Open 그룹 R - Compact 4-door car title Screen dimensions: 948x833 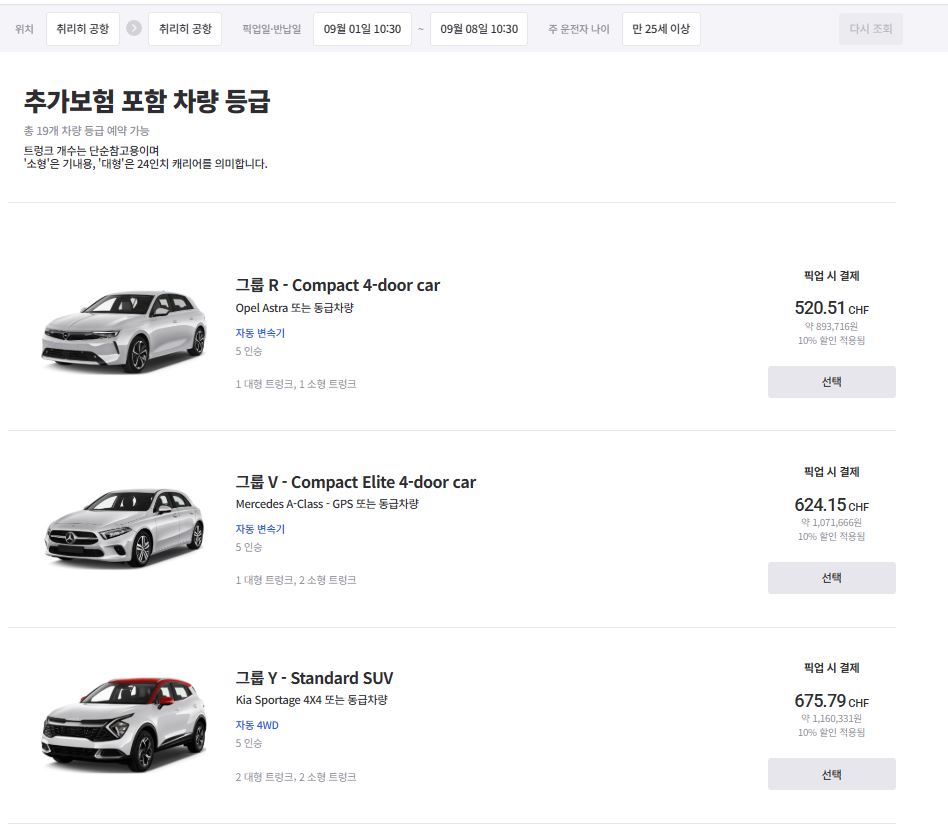337,286
